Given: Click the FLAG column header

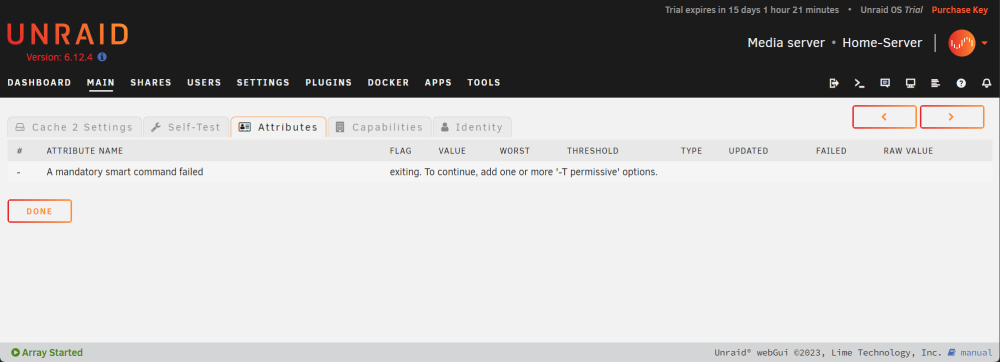Looking at the screenshot, I should point(401,151).
